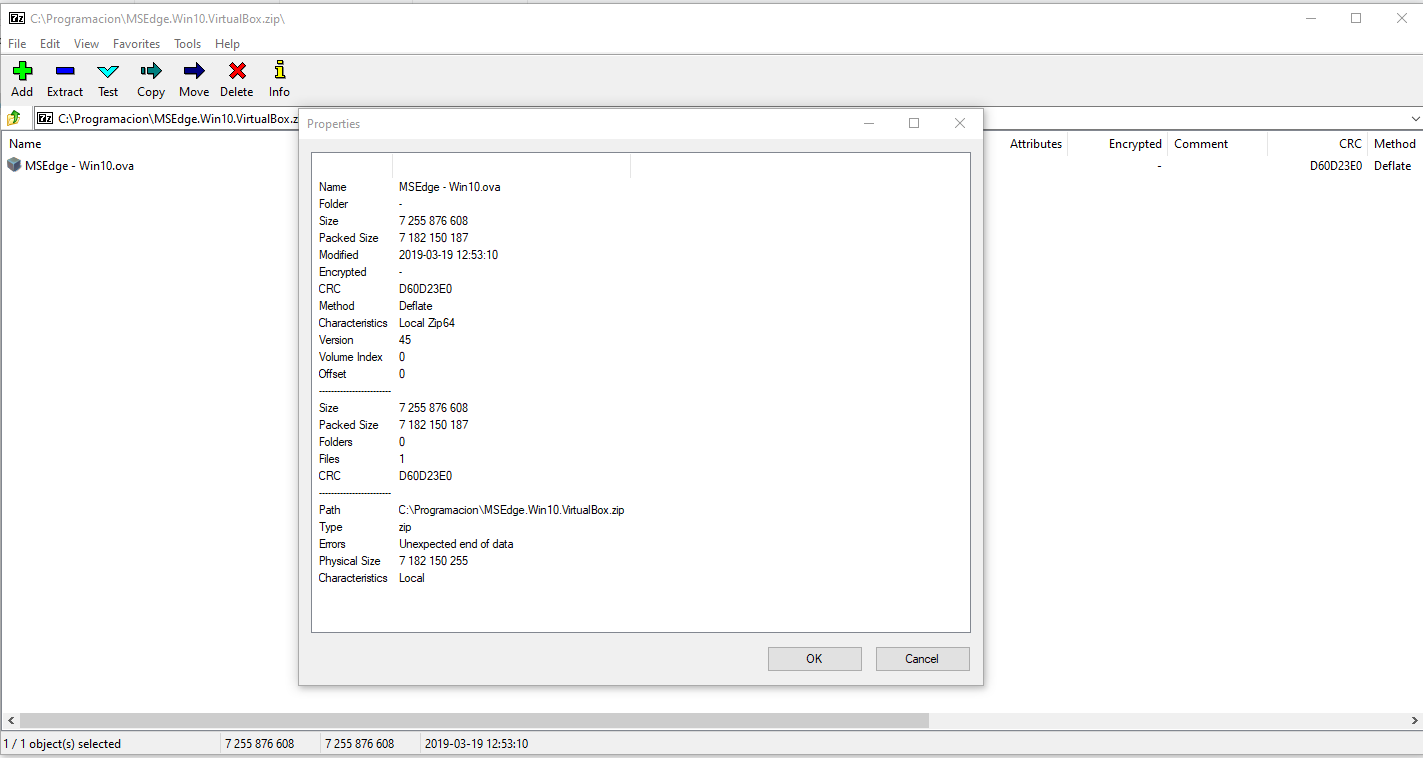Sort by the Encrypted column header
The width and height of the screenshot is (1423, 758).
coord(1135,144)
